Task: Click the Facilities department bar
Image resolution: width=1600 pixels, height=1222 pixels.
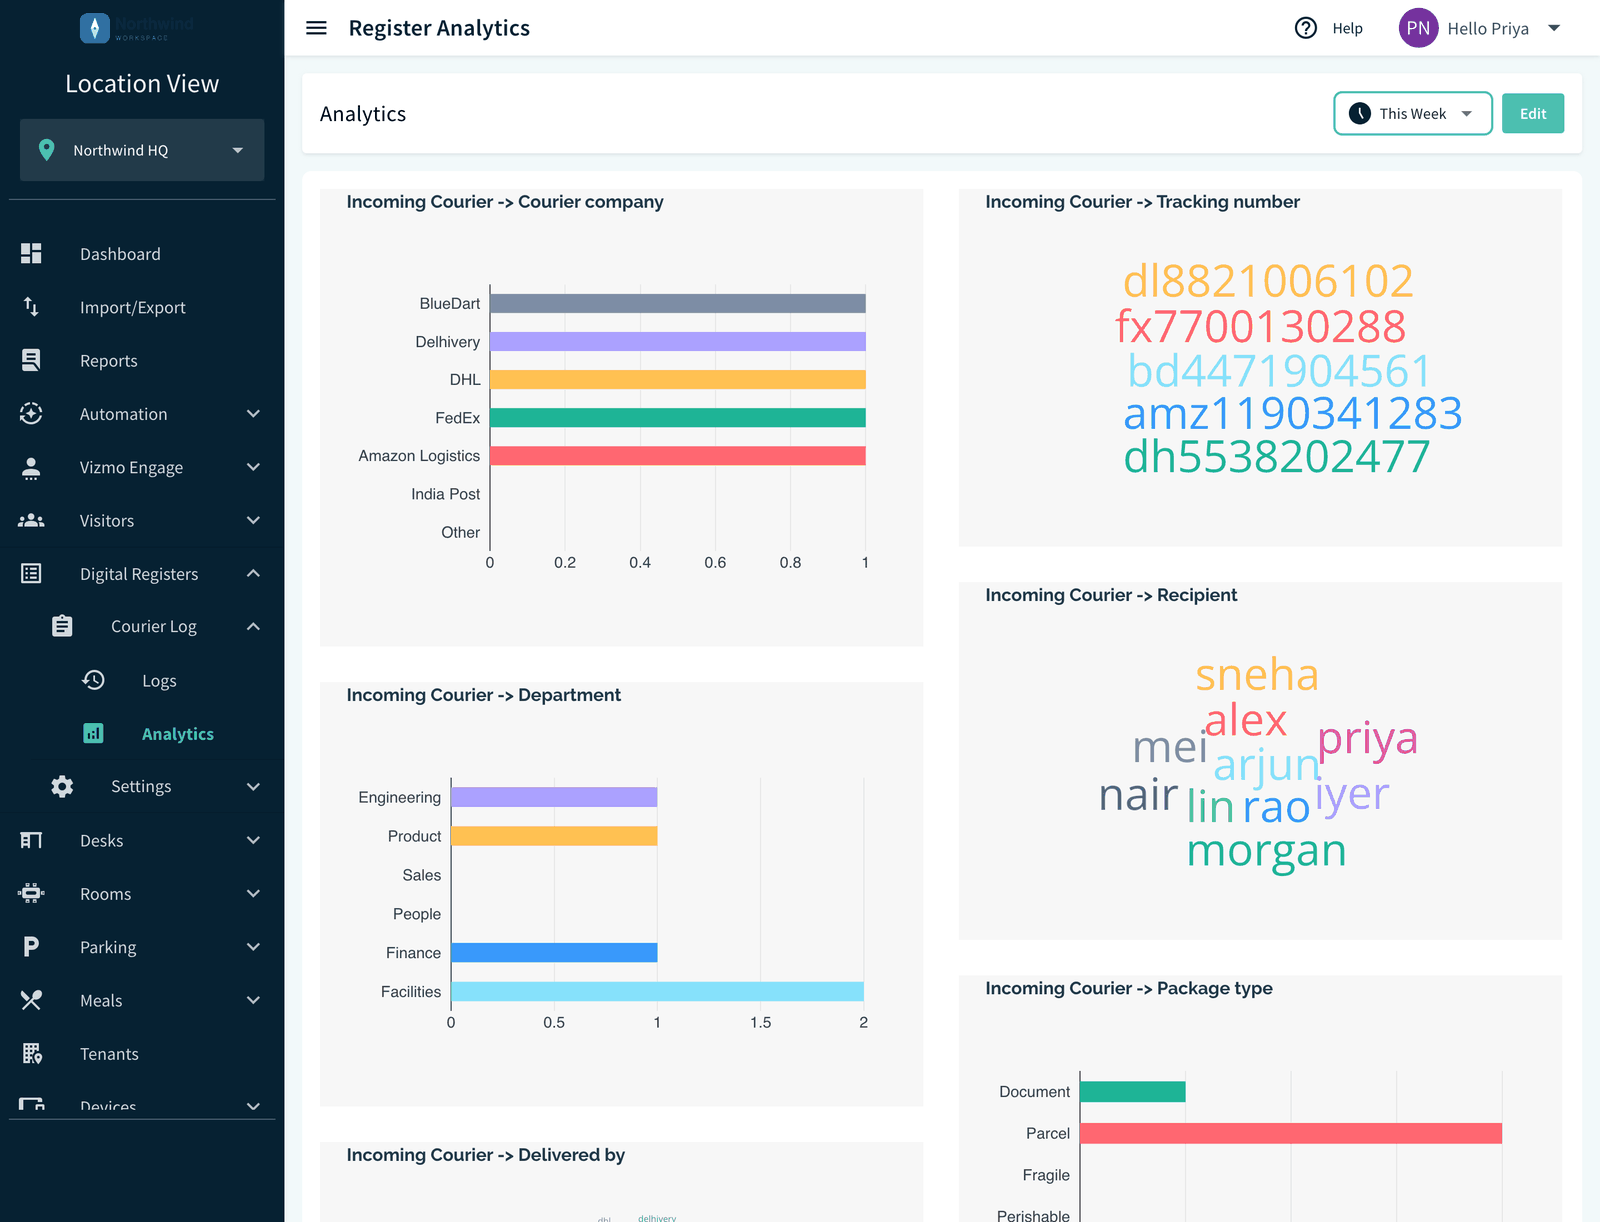Action: pos(657,991)
